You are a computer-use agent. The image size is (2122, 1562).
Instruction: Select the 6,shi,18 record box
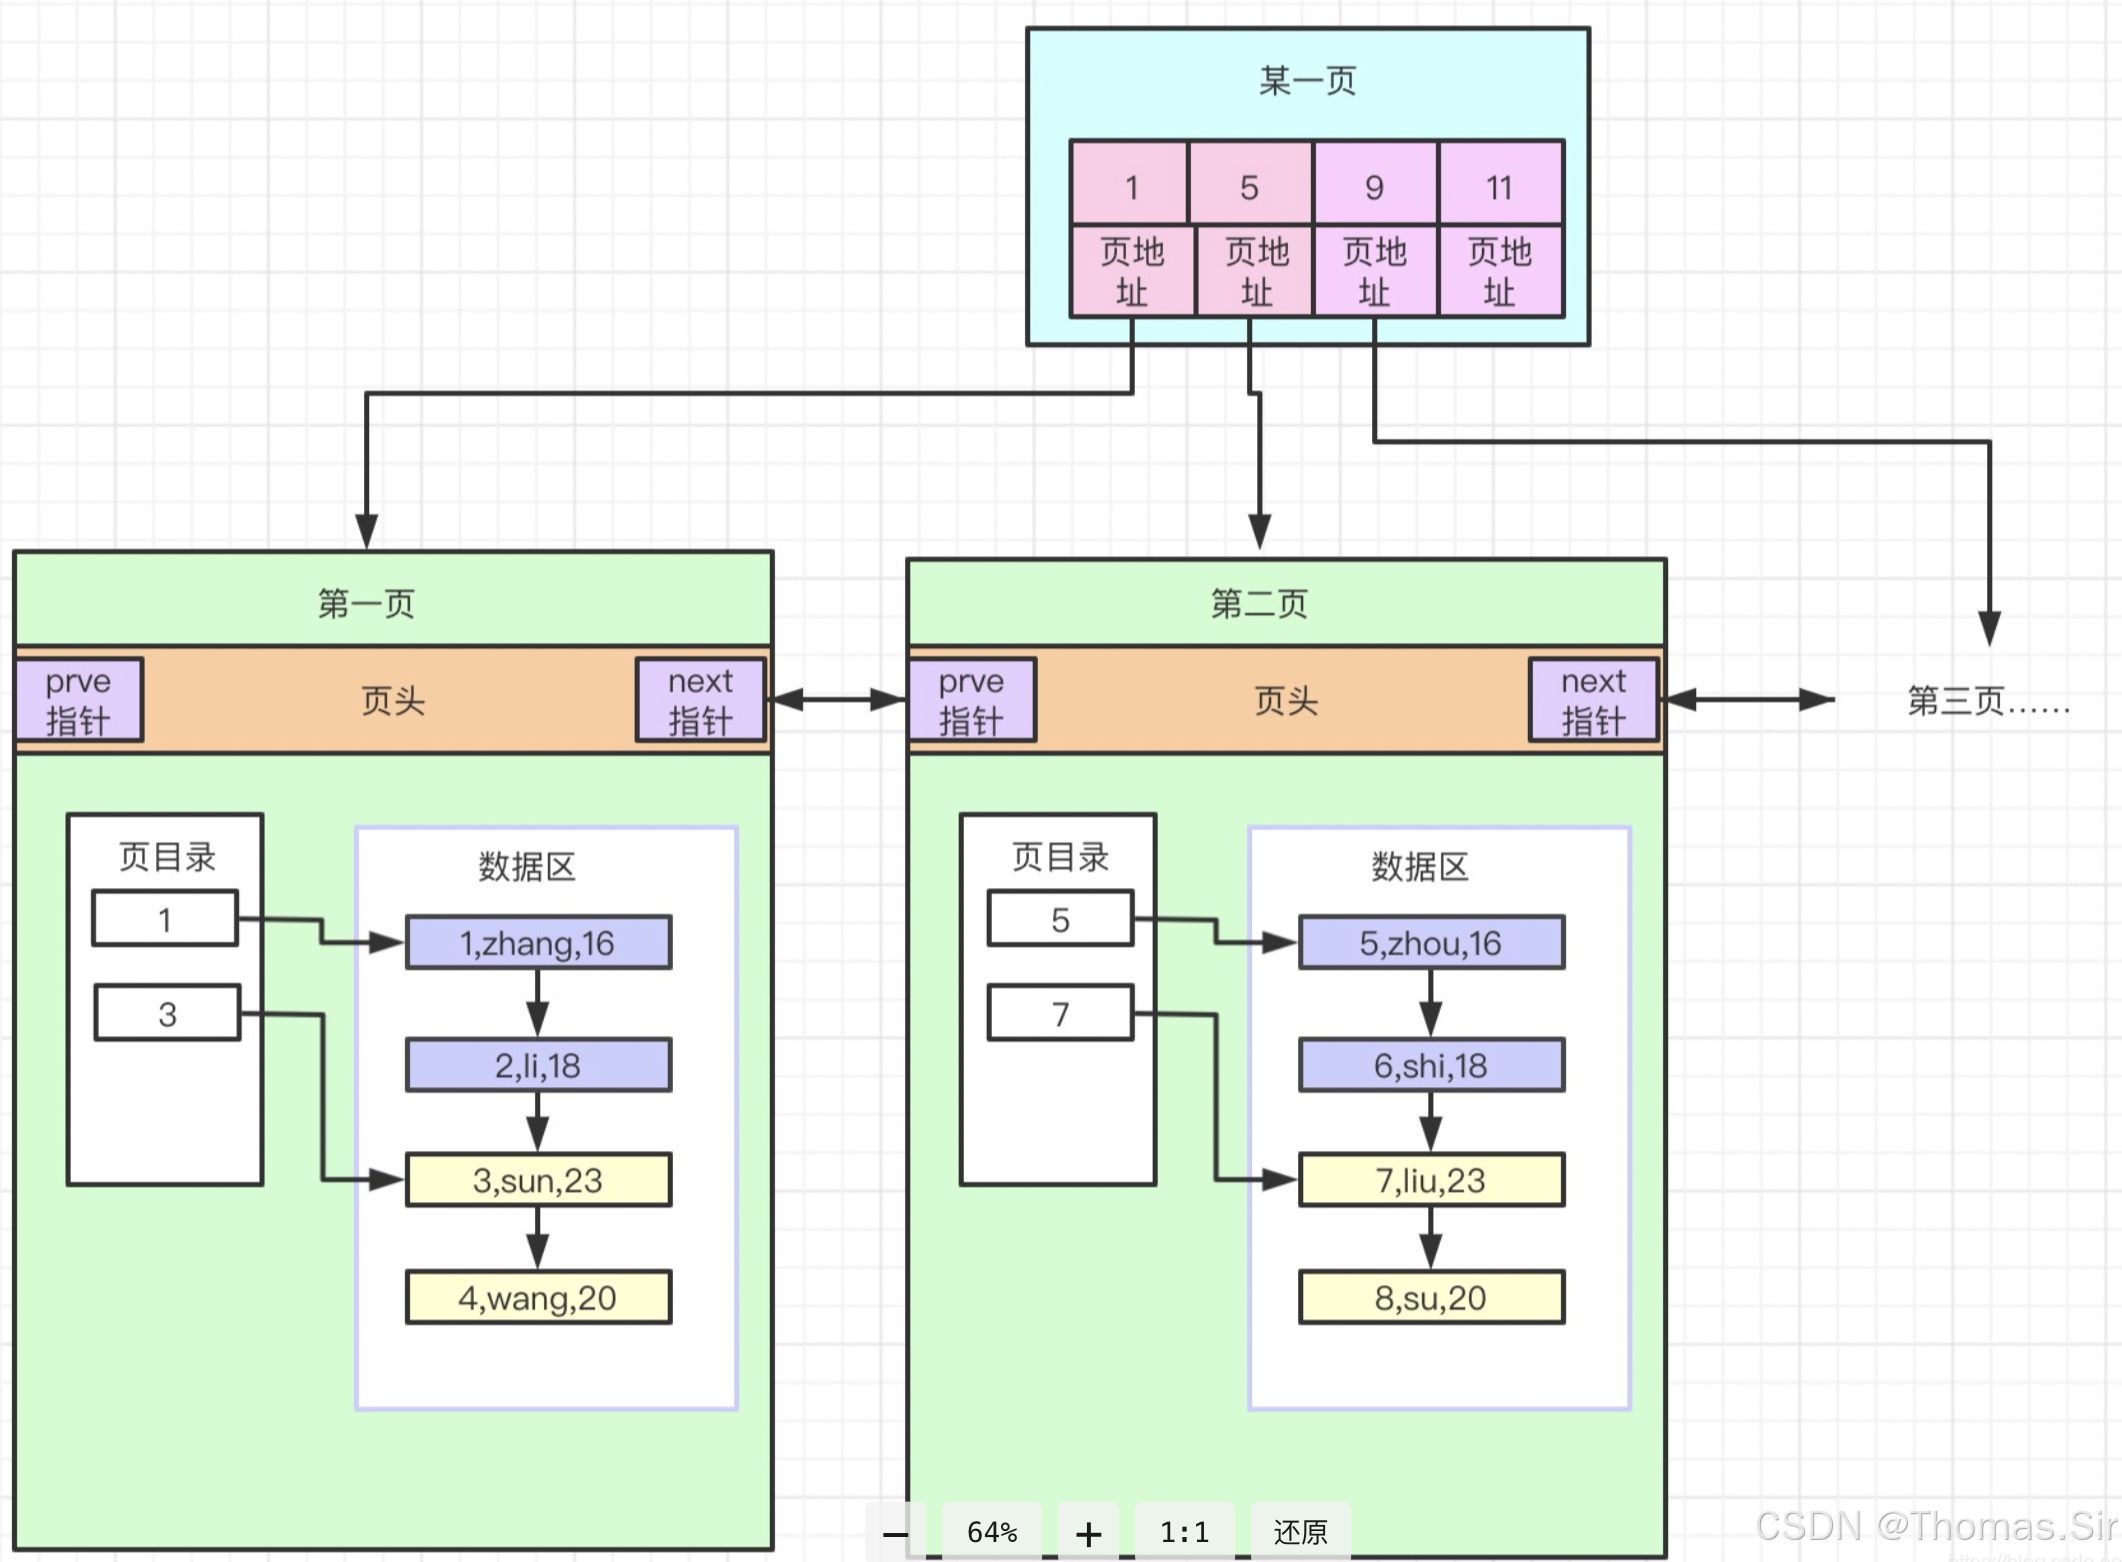click(x=1431, y=1066)
